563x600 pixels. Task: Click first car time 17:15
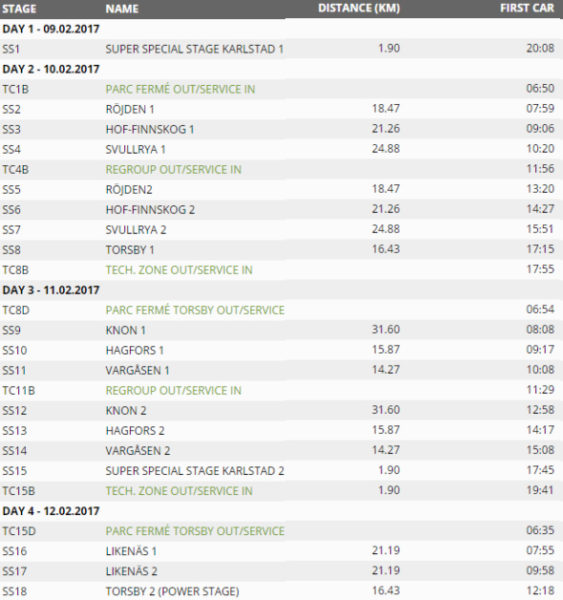540,249
